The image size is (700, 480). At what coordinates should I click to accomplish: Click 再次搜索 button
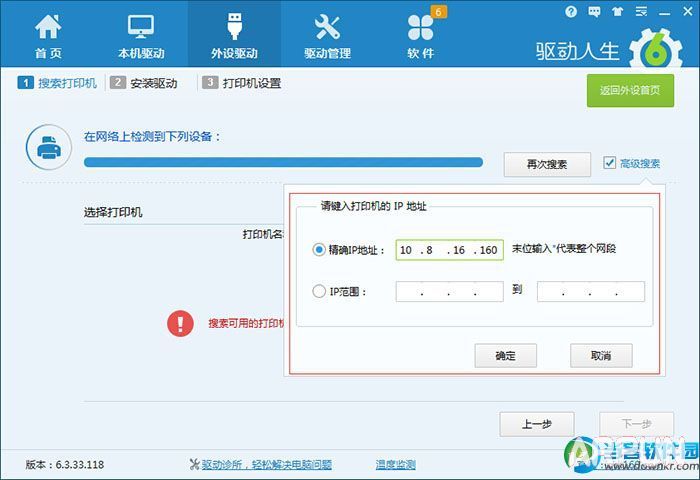click(547, 164)
